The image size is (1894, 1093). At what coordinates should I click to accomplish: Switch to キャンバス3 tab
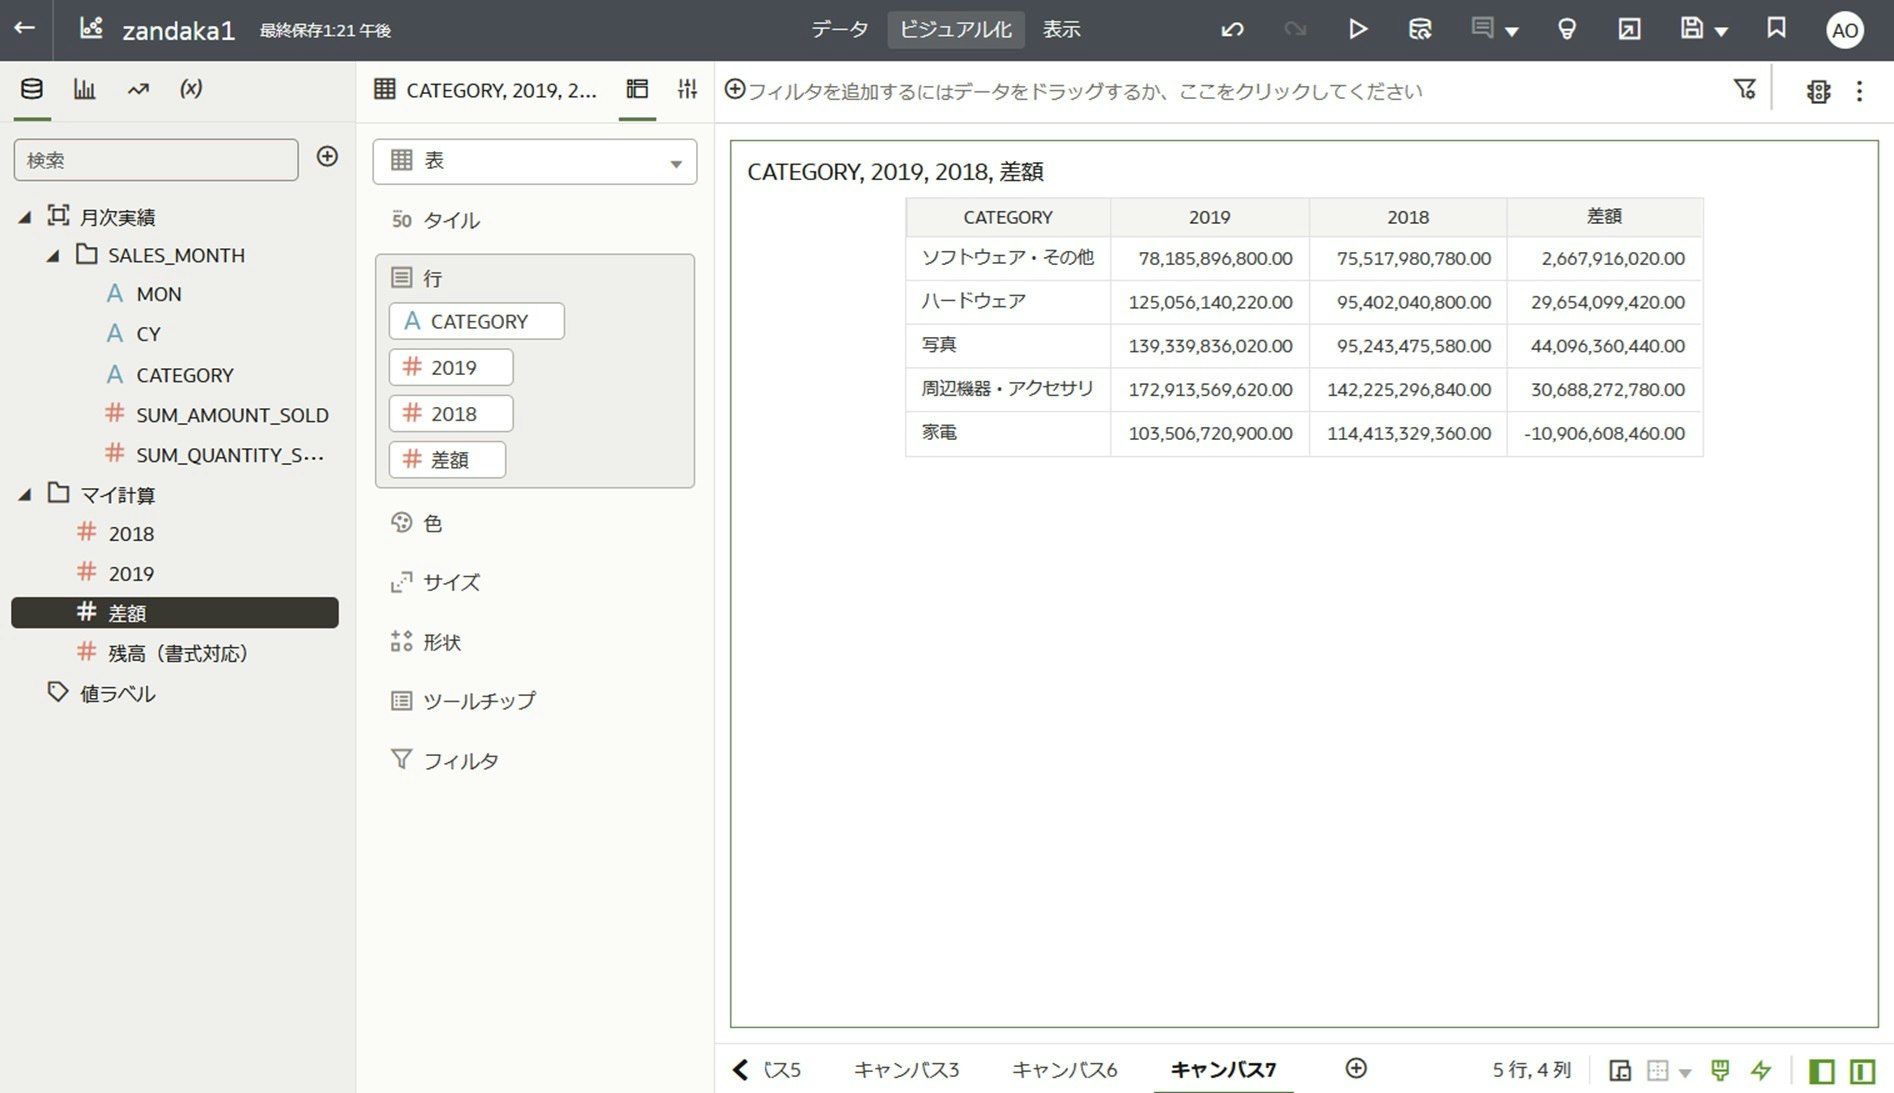pos(906,1070)
